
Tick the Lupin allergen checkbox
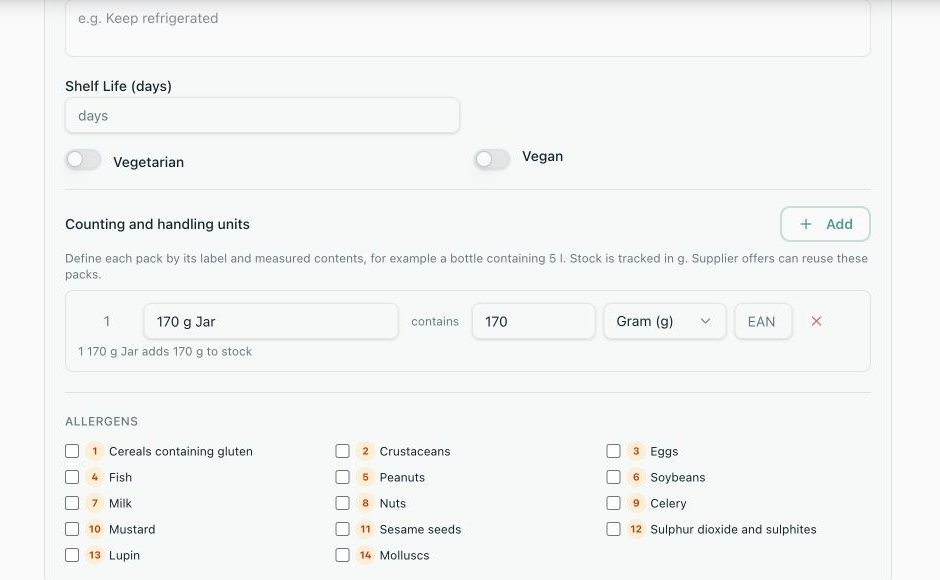pos(72,555)
